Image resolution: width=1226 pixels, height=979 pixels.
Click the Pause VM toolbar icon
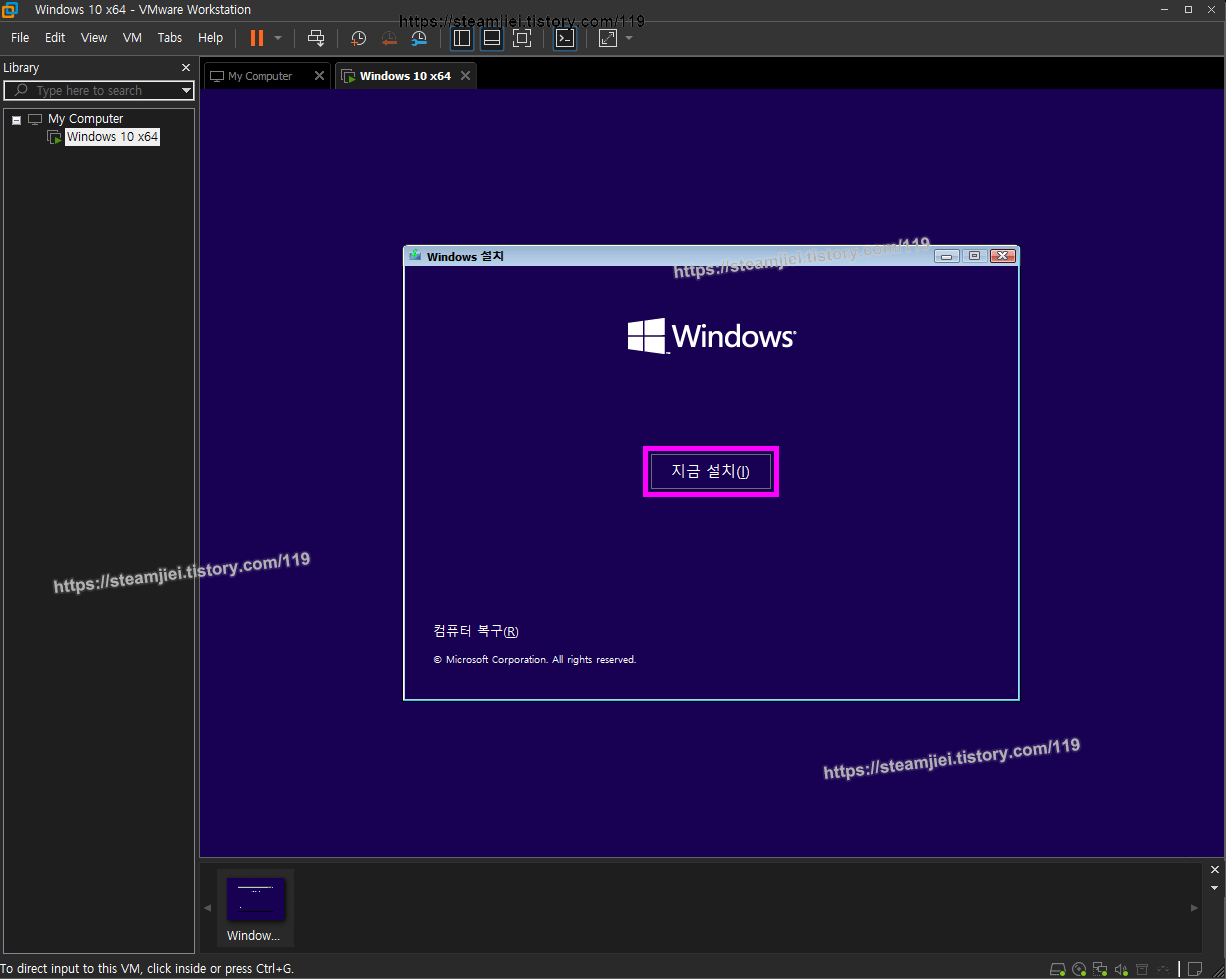click(257, 38)
